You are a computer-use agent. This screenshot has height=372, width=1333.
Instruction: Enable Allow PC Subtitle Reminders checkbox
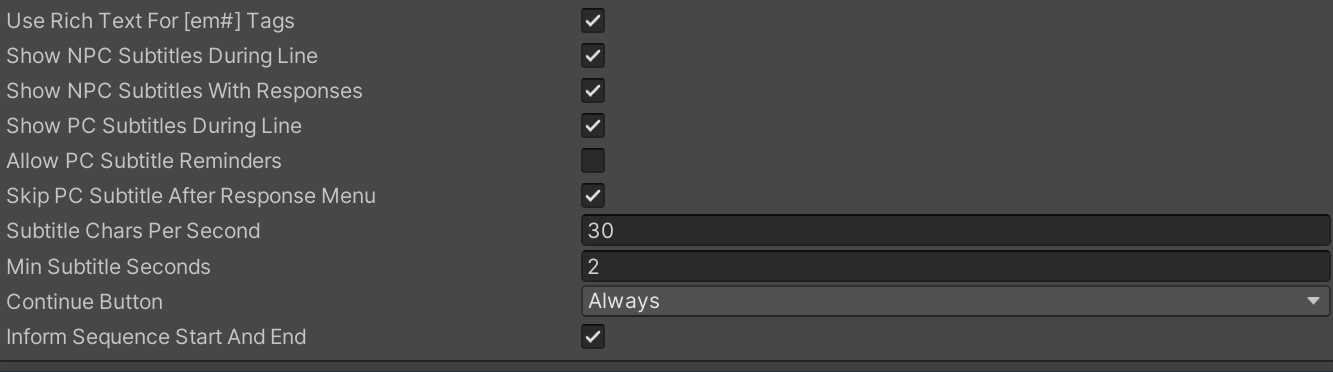[x=593, y=161]
